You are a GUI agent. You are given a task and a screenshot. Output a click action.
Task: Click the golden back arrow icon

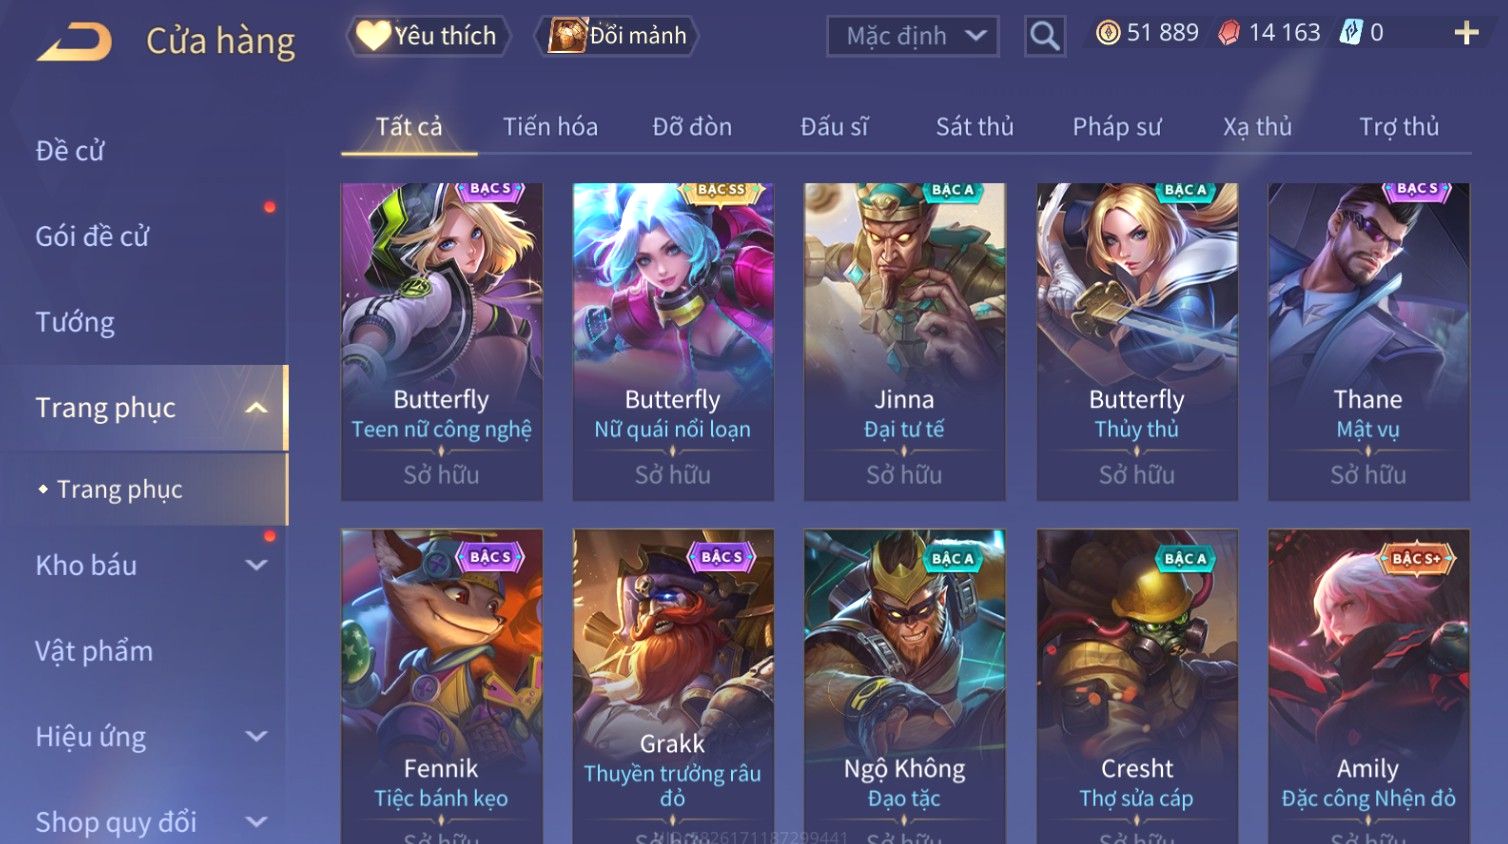click(x=75, y=42)
